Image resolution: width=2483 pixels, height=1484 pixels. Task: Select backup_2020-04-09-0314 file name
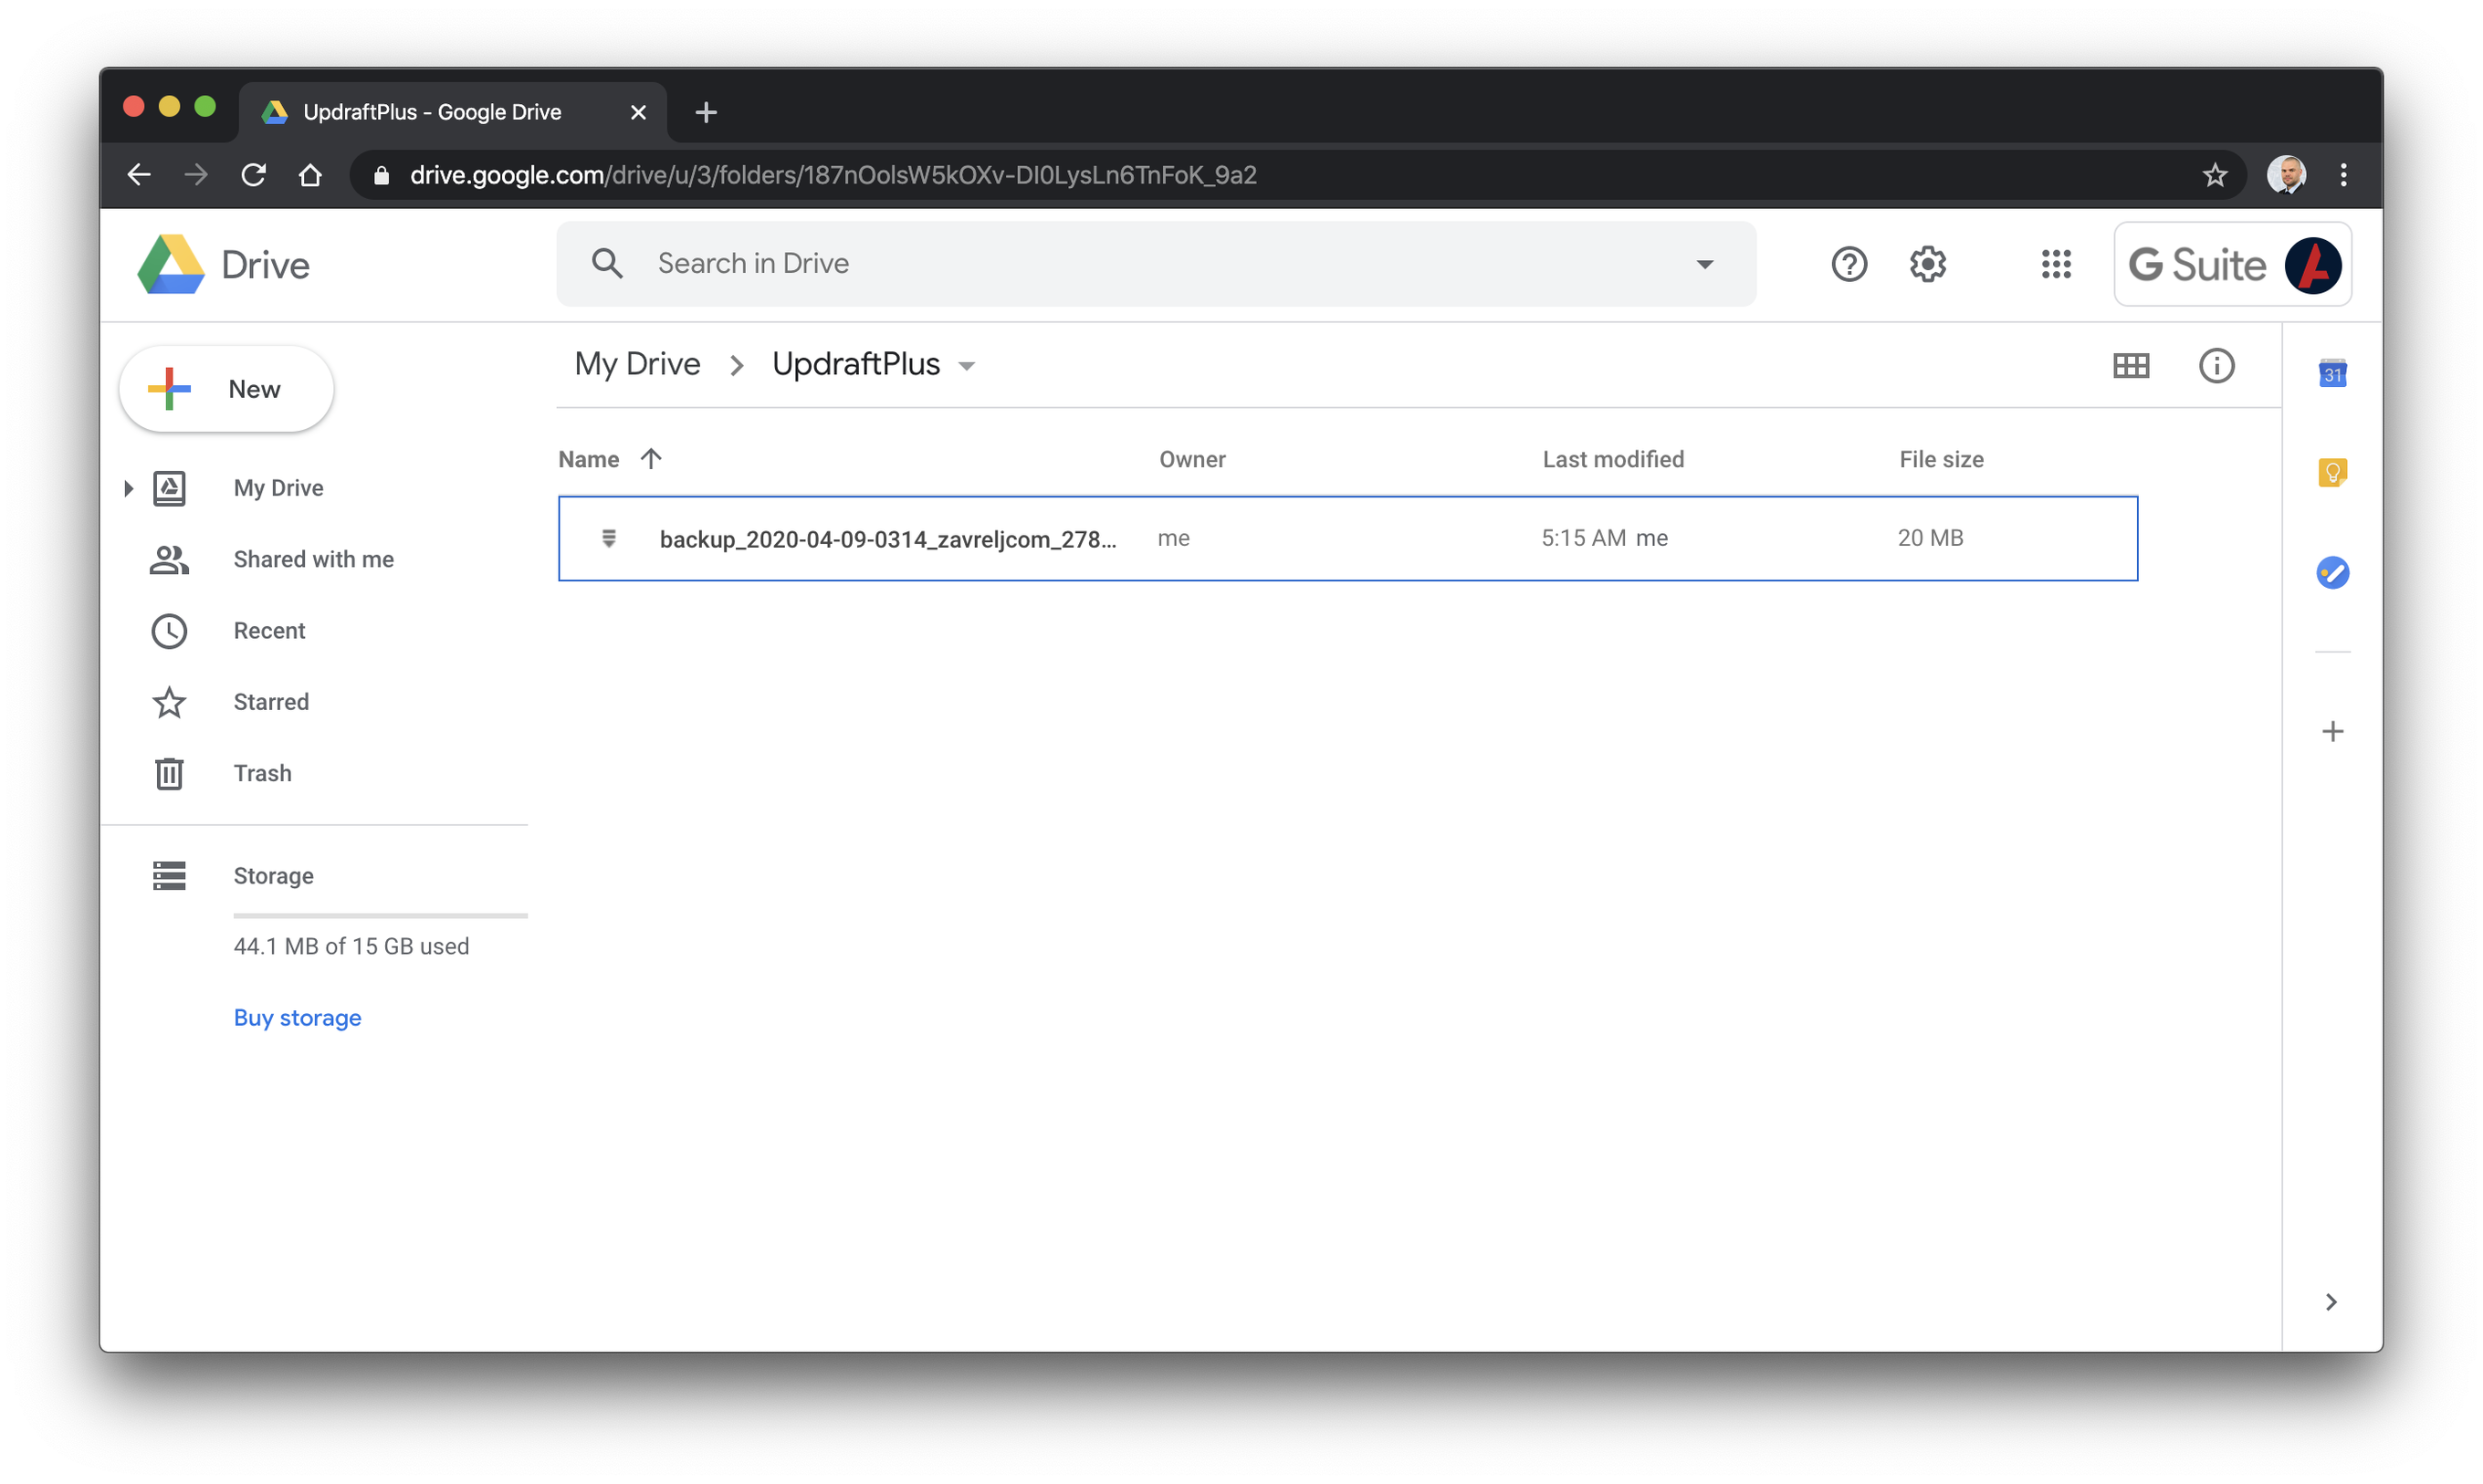pyautogui.click(x=888, y=539)
